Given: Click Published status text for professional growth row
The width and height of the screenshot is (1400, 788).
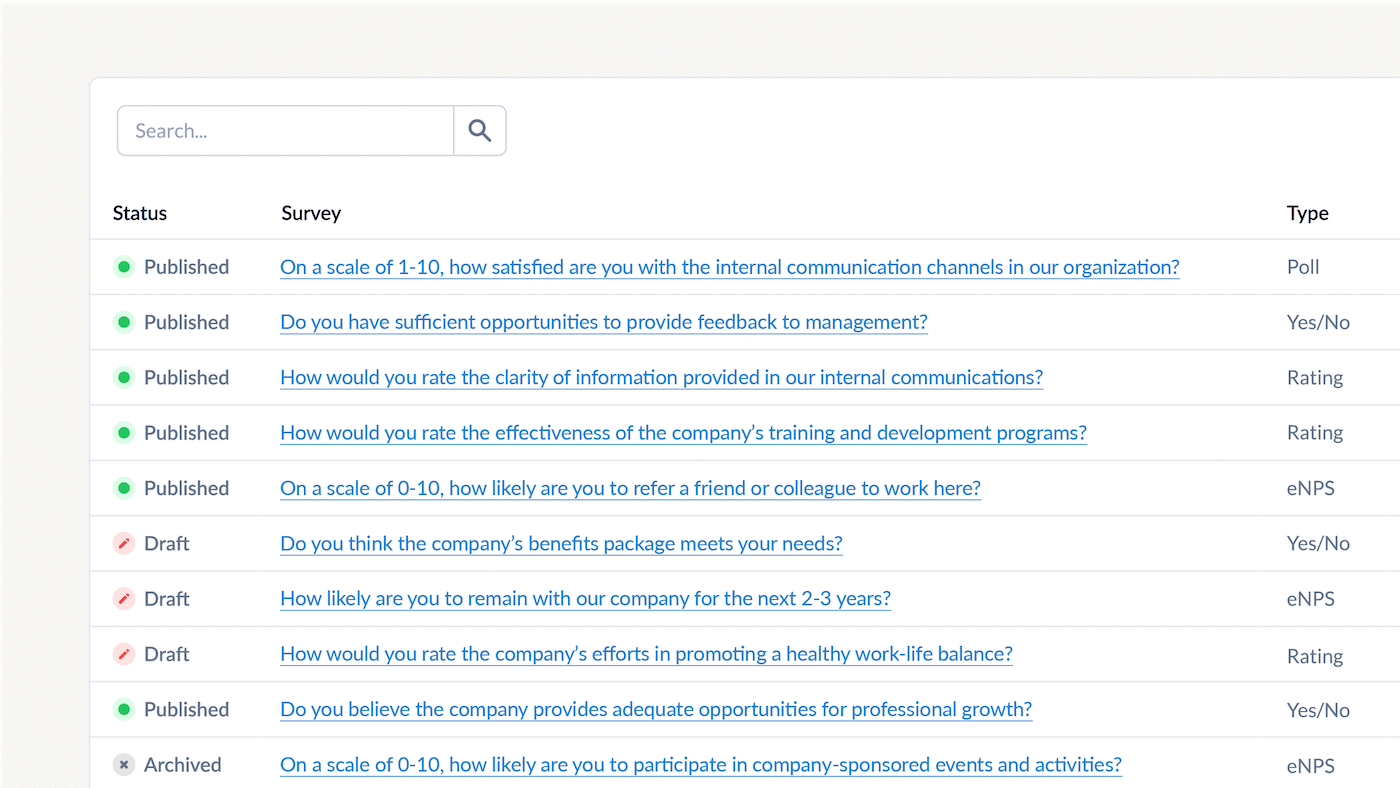Looking at the screenshot, I should (186, 709).
